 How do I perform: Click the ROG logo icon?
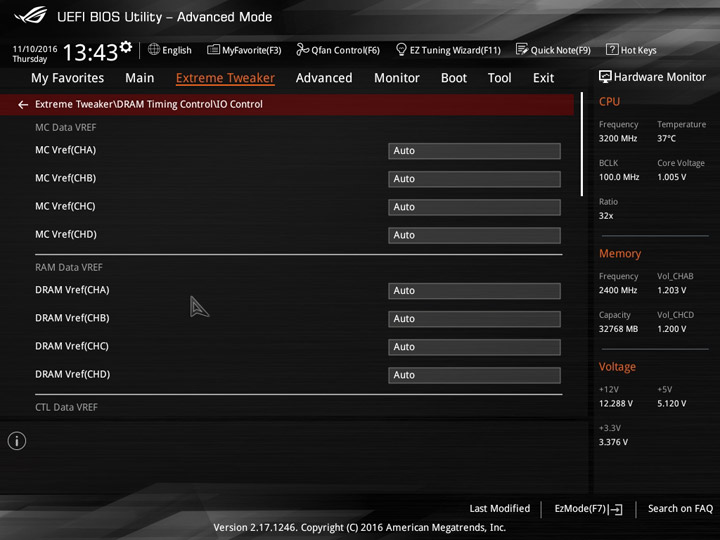[30, 15]
